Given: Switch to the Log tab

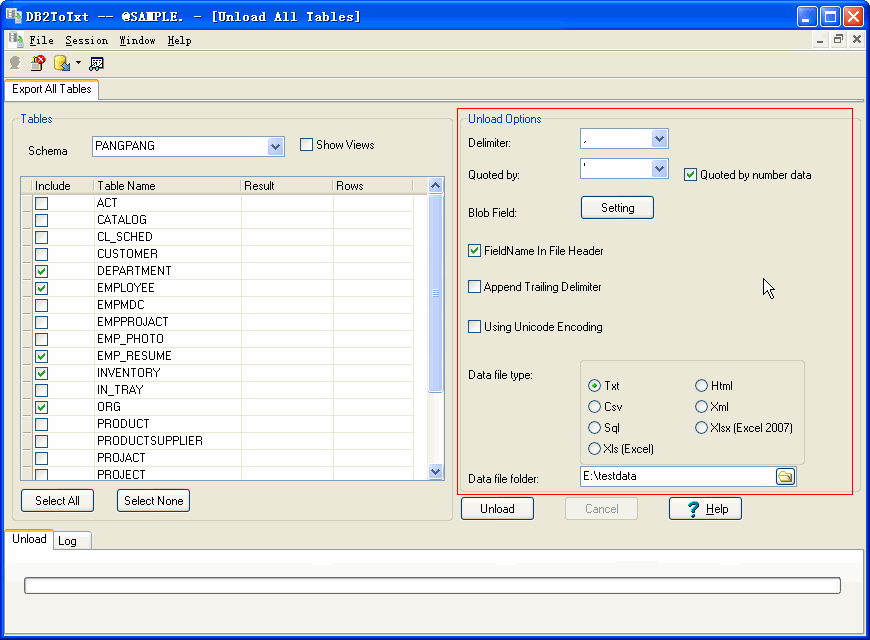Looking at the screenshot, I should click(72, 541).
